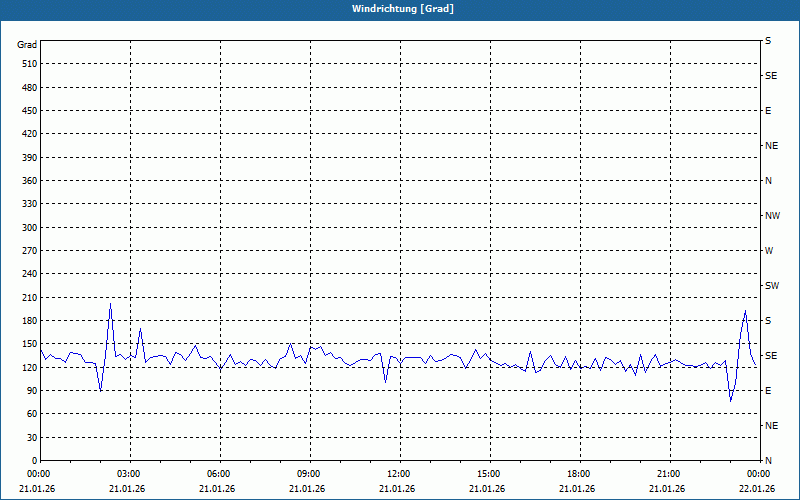800x500 pixels.
Task: Click the 21:00 time label
Action: click(667, 474)
